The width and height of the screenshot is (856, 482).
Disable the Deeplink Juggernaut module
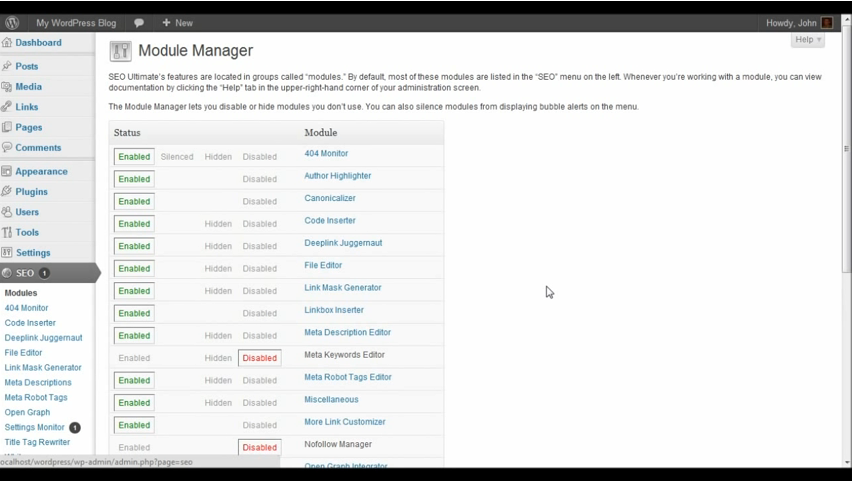tap(259, 246)
